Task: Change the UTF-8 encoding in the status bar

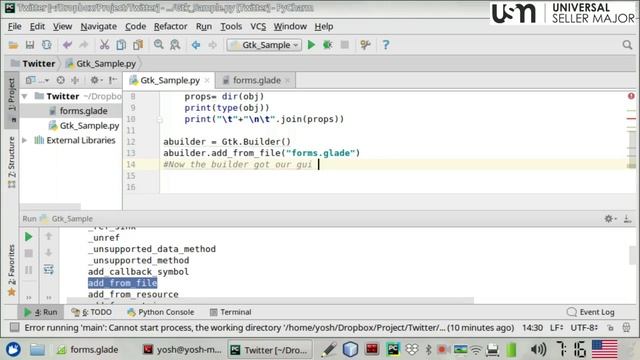Action: [584, 328]
